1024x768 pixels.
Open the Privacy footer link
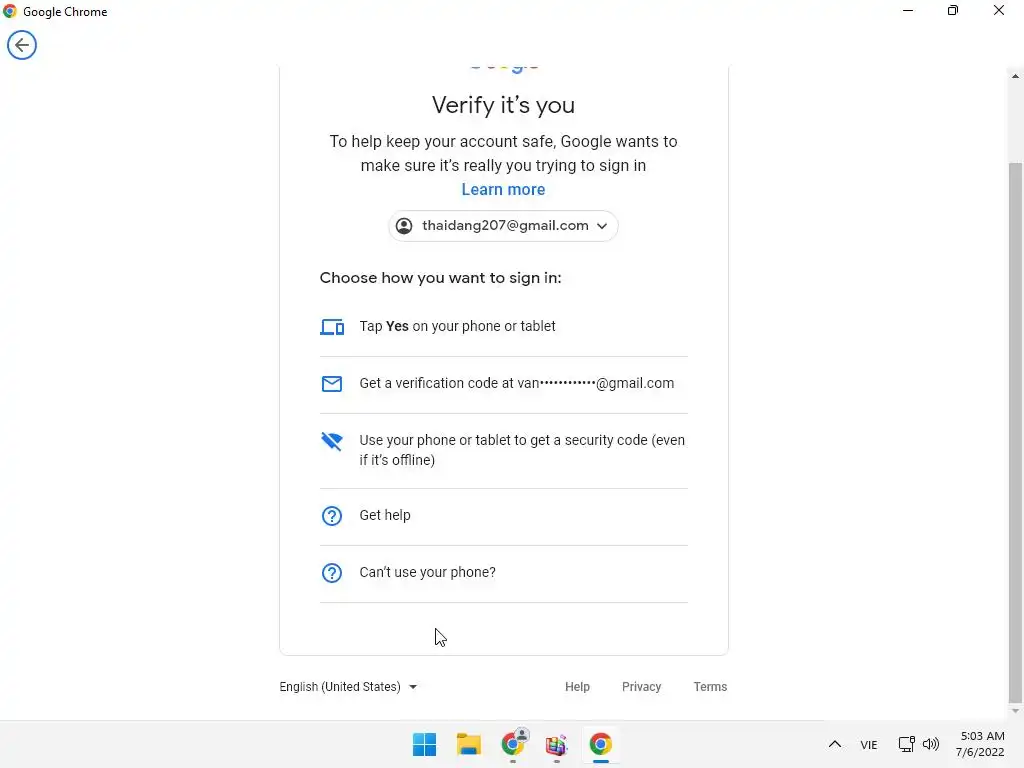coord(641,687)
